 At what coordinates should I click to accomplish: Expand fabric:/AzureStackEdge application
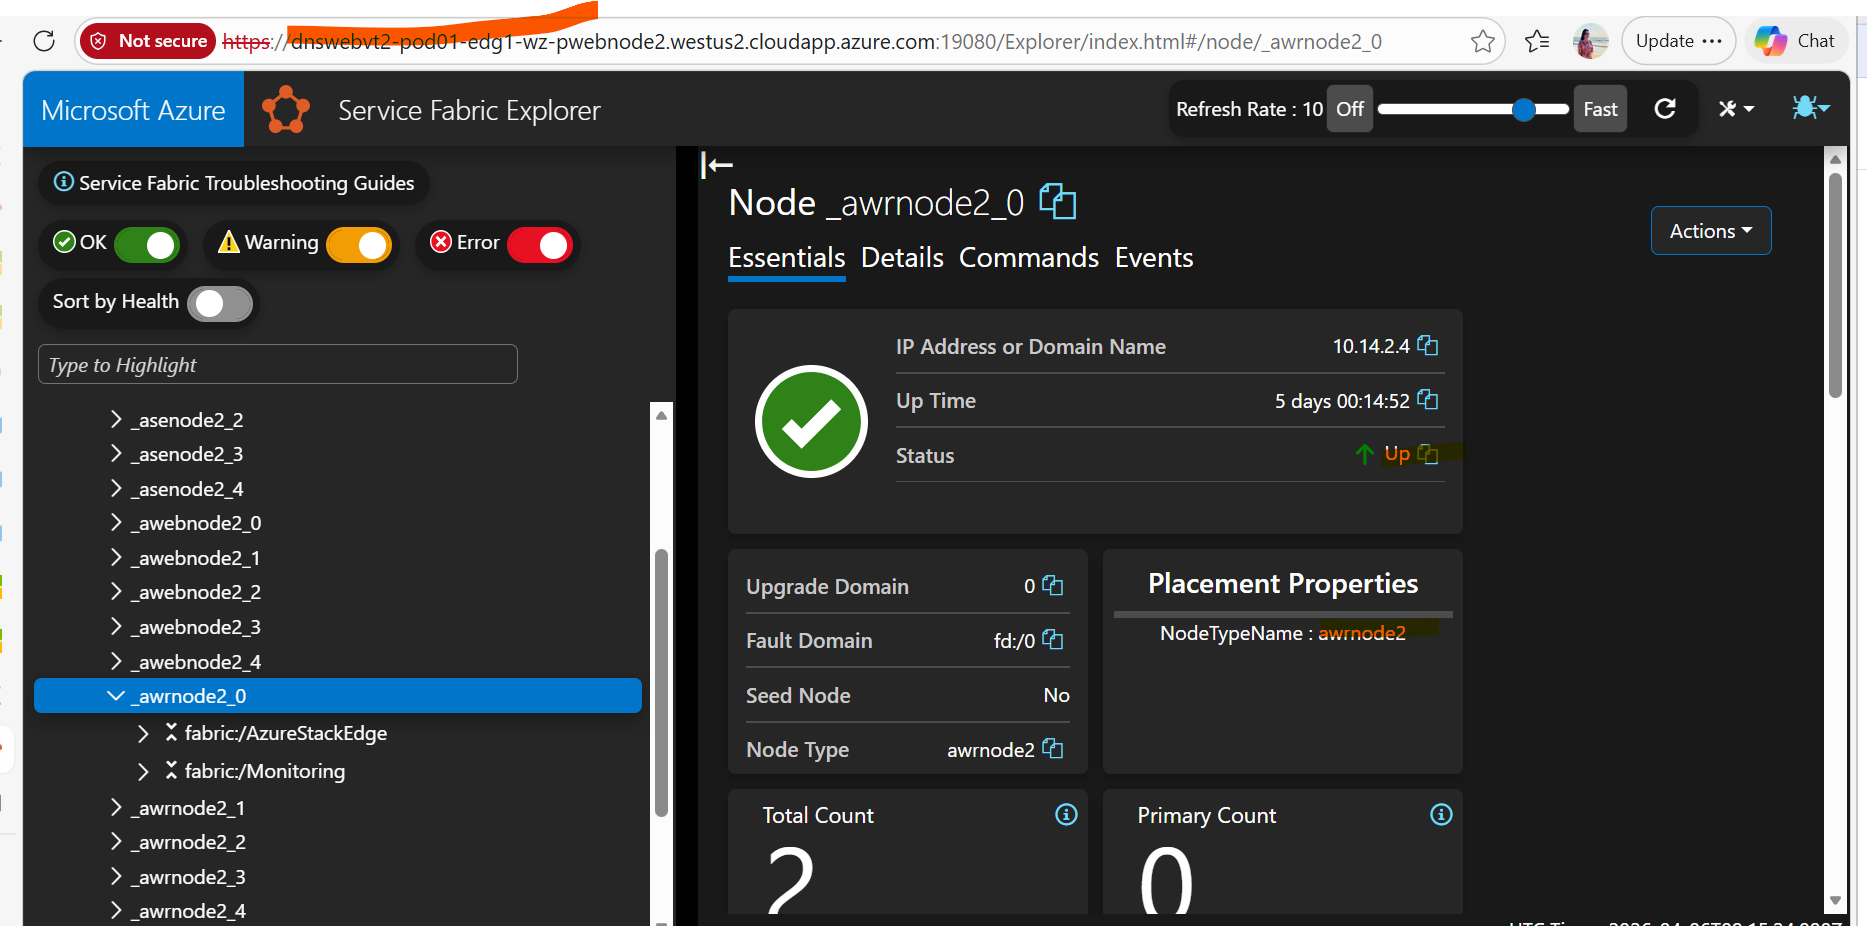[143, 733]
